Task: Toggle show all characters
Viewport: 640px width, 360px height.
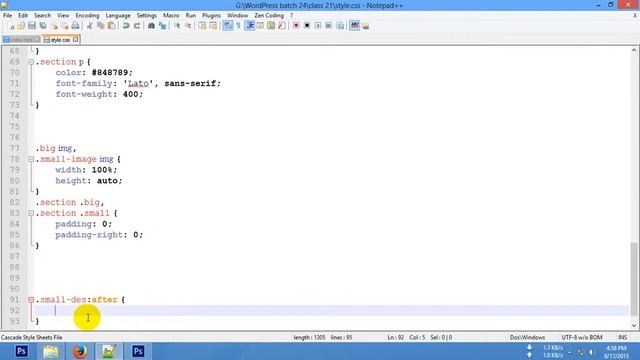Action: click(238, 26)
